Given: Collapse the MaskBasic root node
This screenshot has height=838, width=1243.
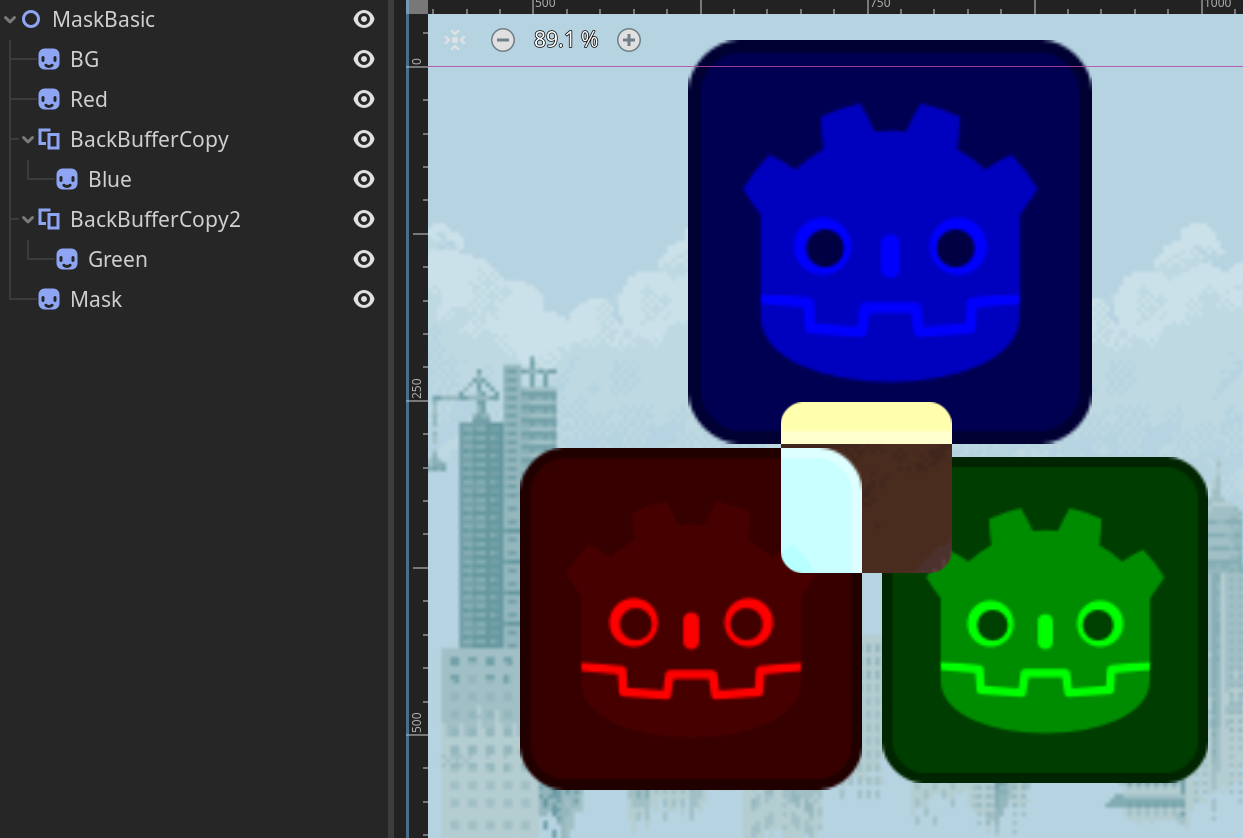Looking at the screenshot, I should pos(10,19).
